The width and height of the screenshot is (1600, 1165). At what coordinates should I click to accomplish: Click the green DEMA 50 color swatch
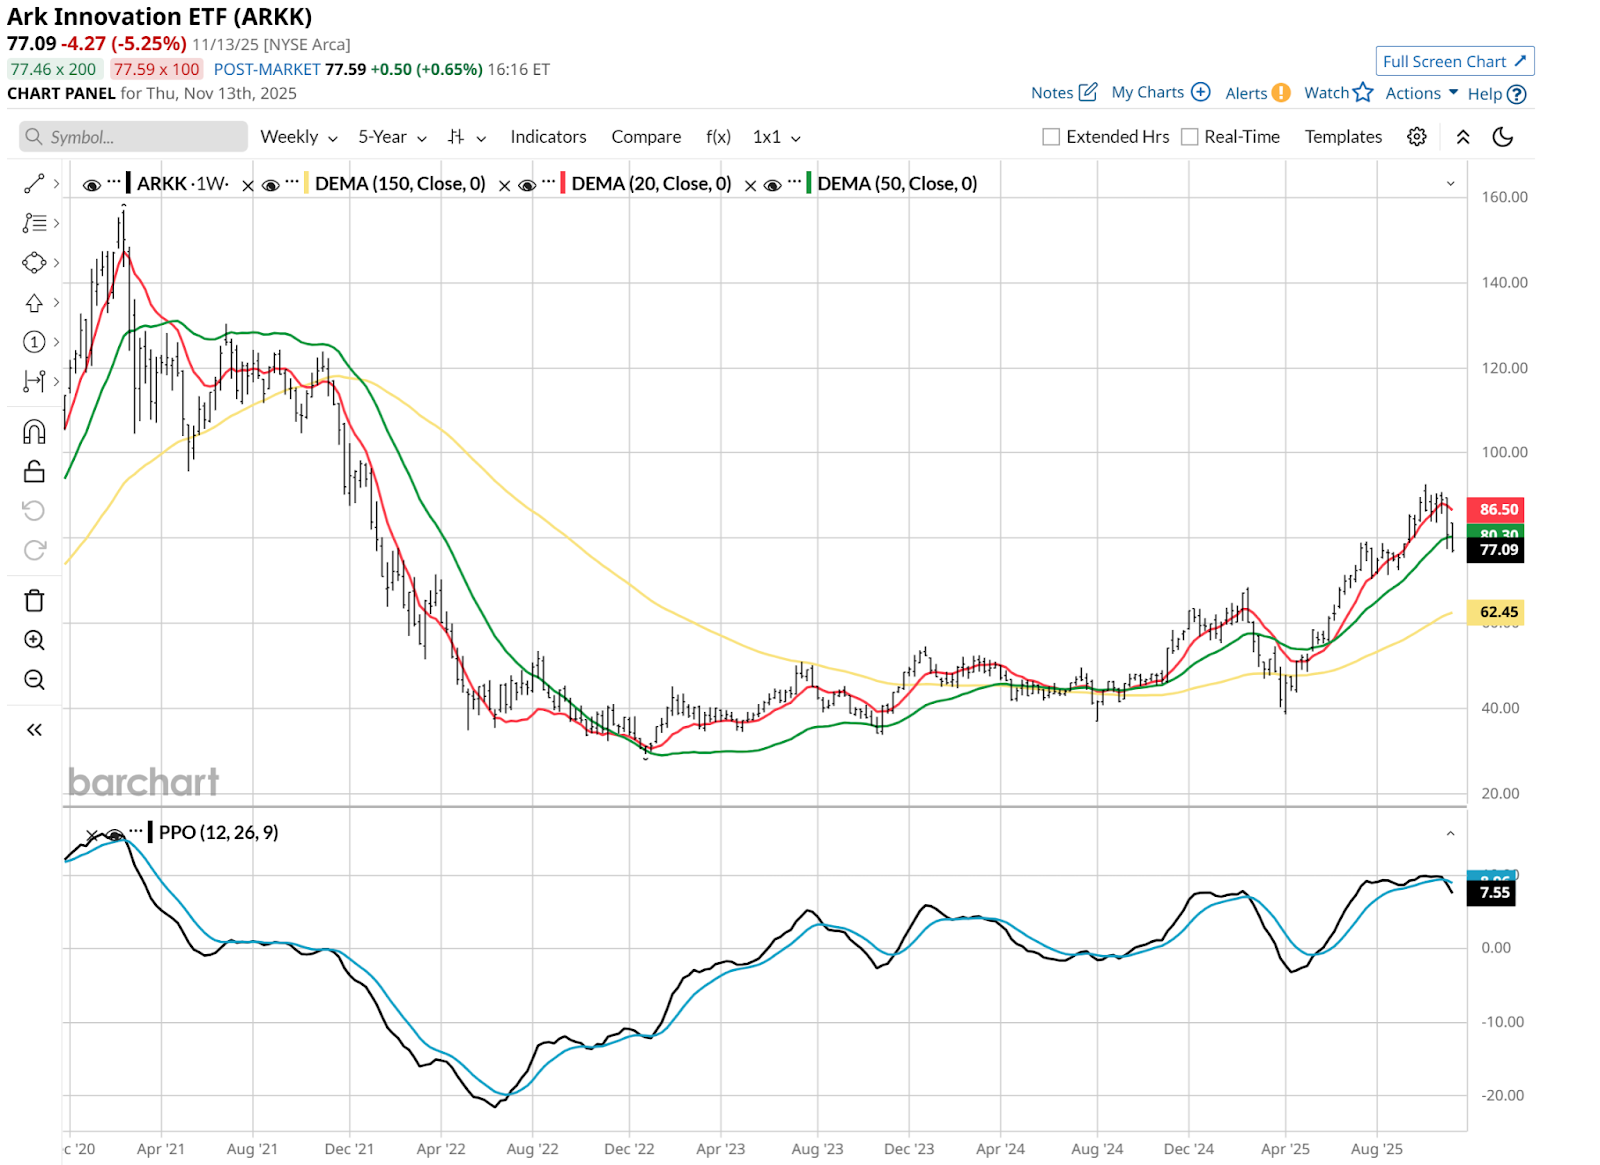808,183
